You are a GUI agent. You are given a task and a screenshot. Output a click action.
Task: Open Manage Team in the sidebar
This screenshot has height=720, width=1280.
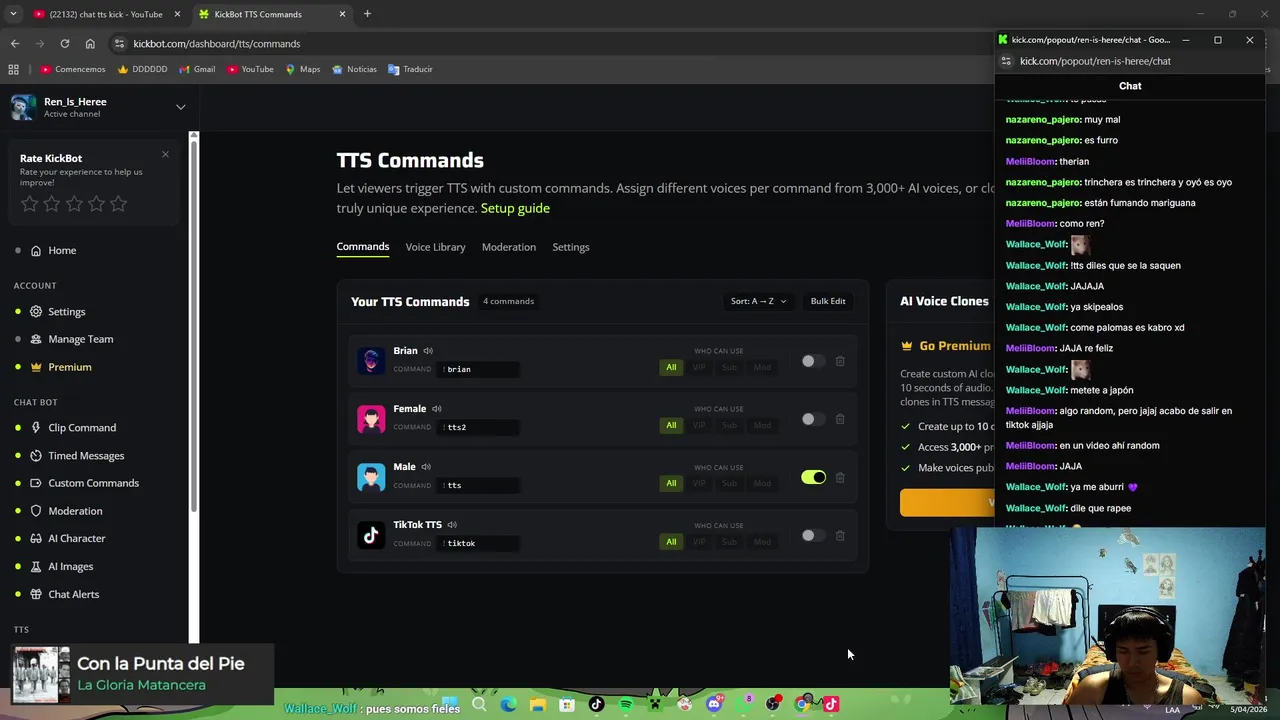pyautogui.click(x=80, y=339)
